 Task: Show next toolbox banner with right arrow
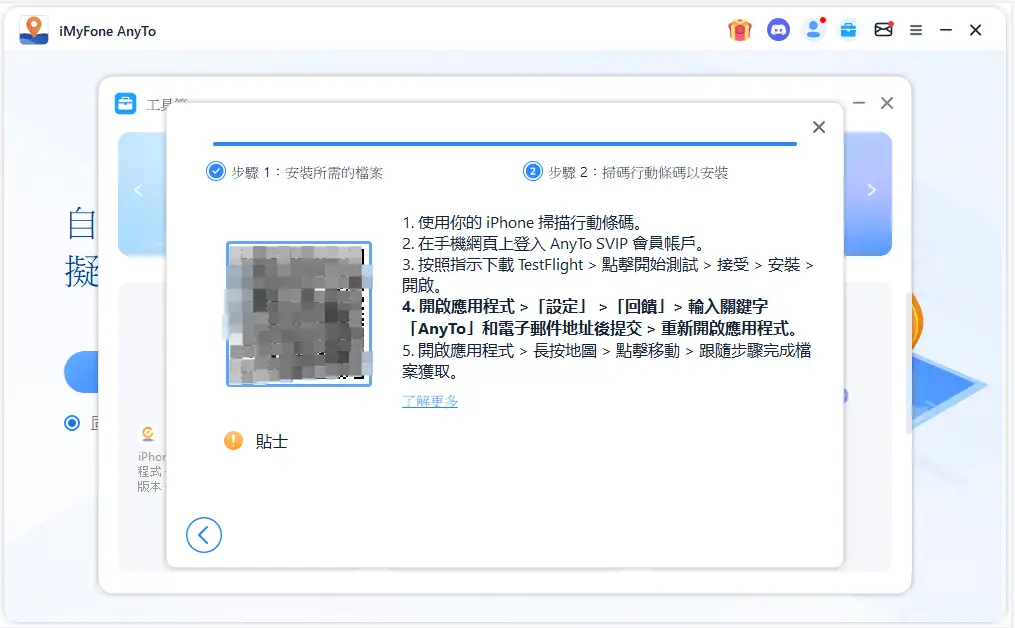point(871,190)
